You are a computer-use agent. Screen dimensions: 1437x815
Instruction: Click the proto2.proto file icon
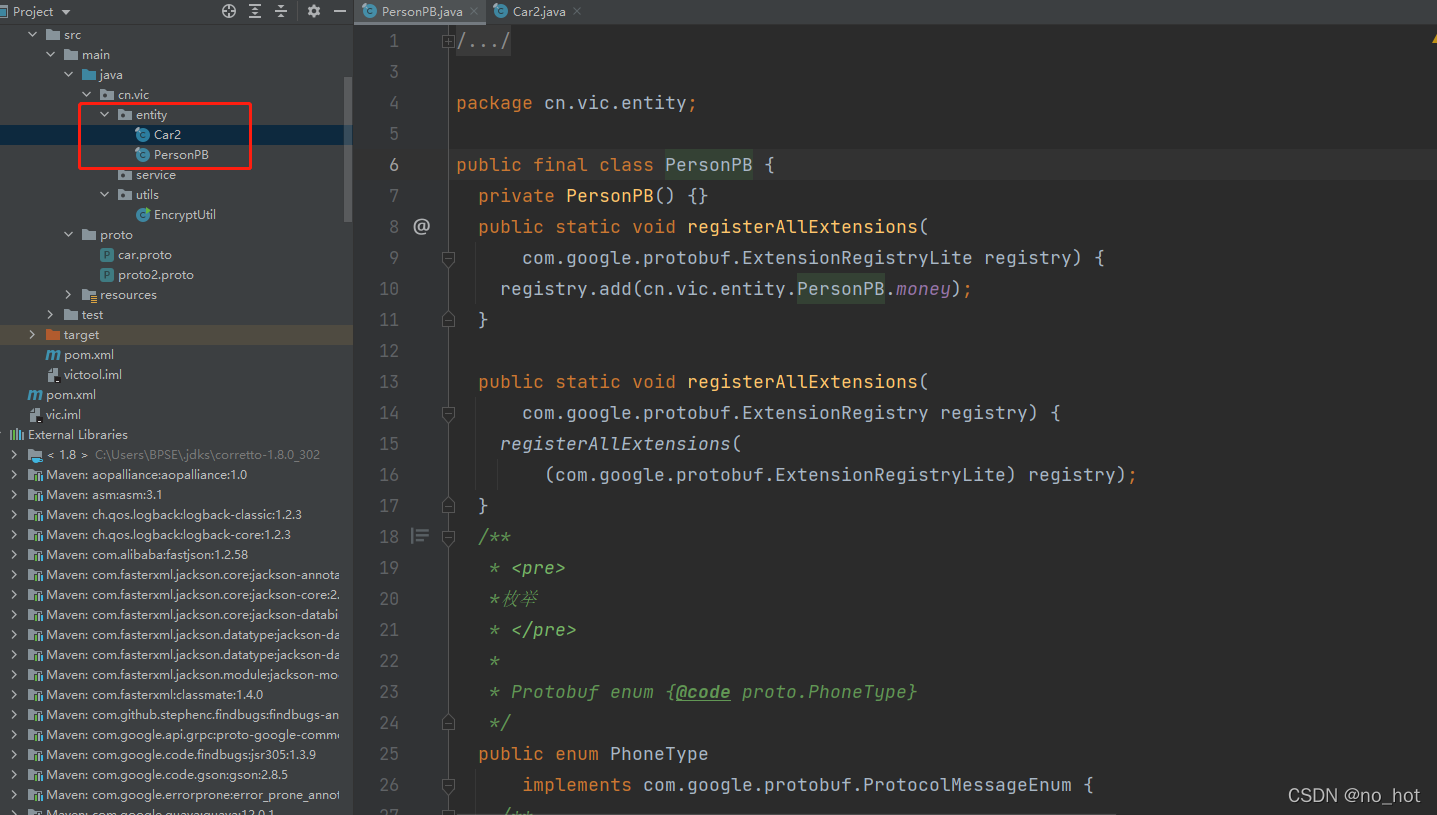coord(108,275)
